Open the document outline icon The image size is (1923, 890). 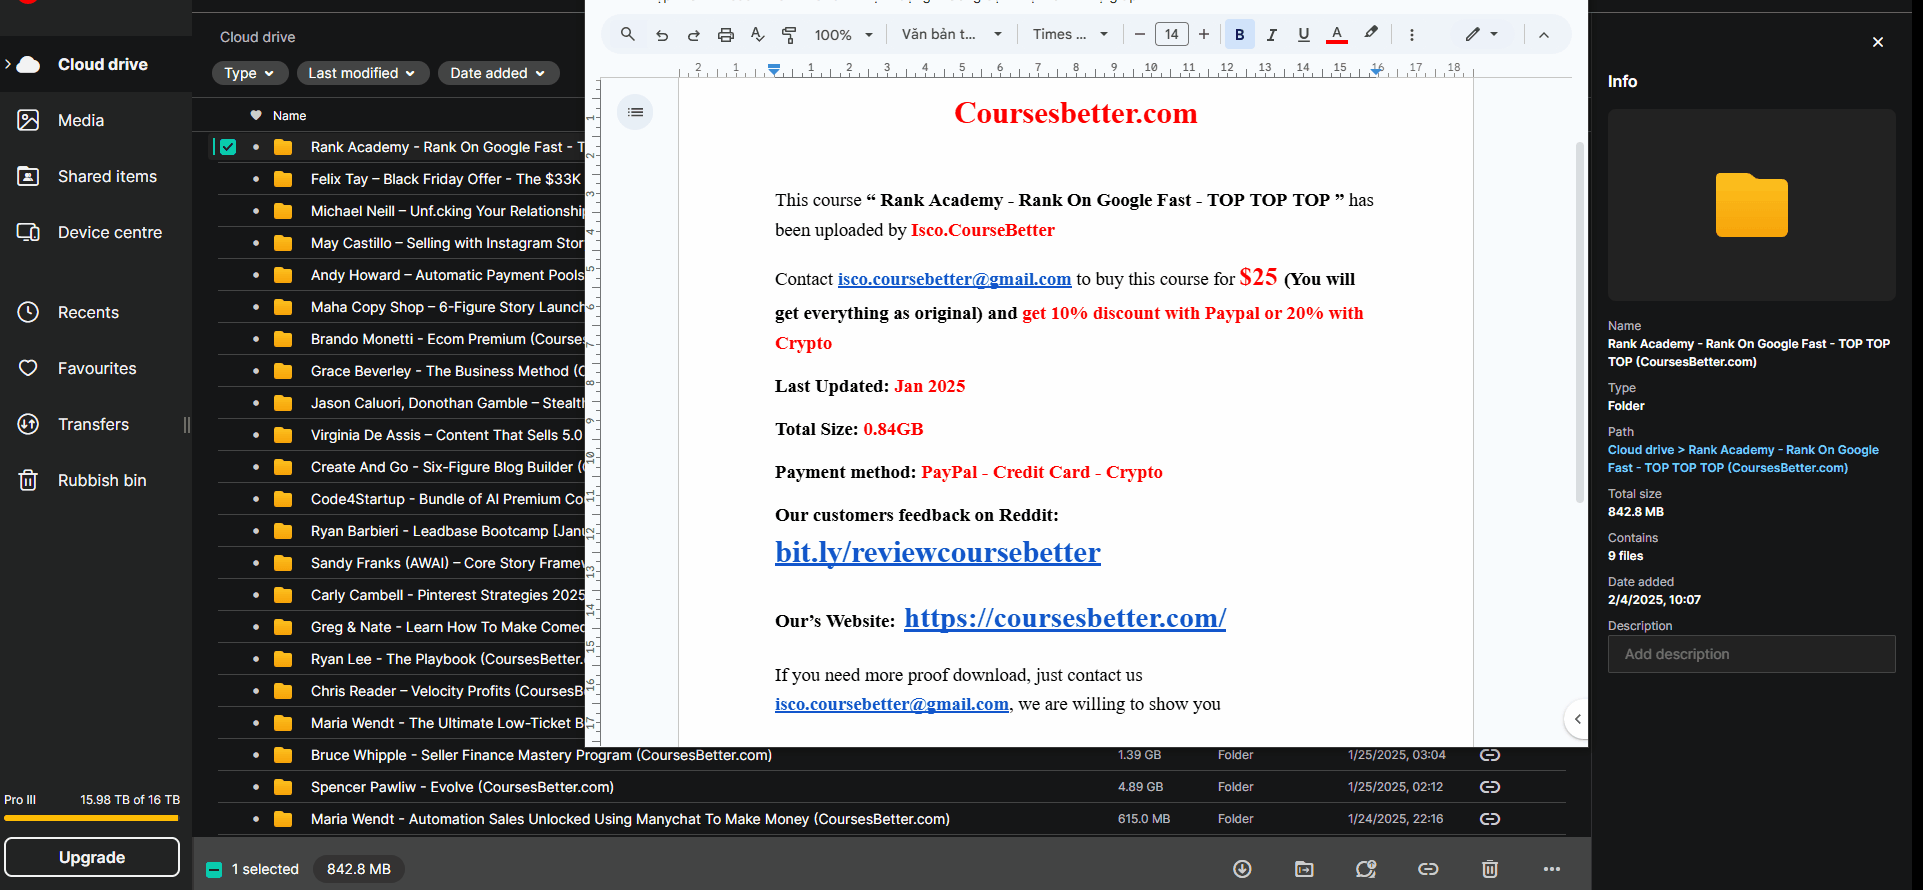[x=635, y=112]
